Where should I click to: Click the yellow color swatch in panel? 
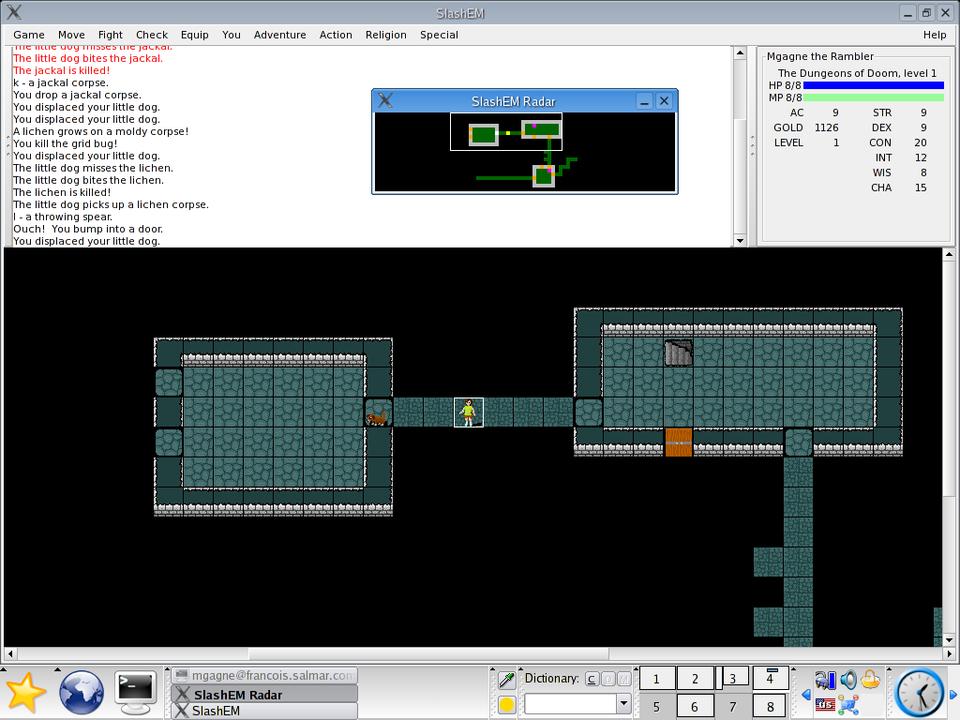(507, 705)
